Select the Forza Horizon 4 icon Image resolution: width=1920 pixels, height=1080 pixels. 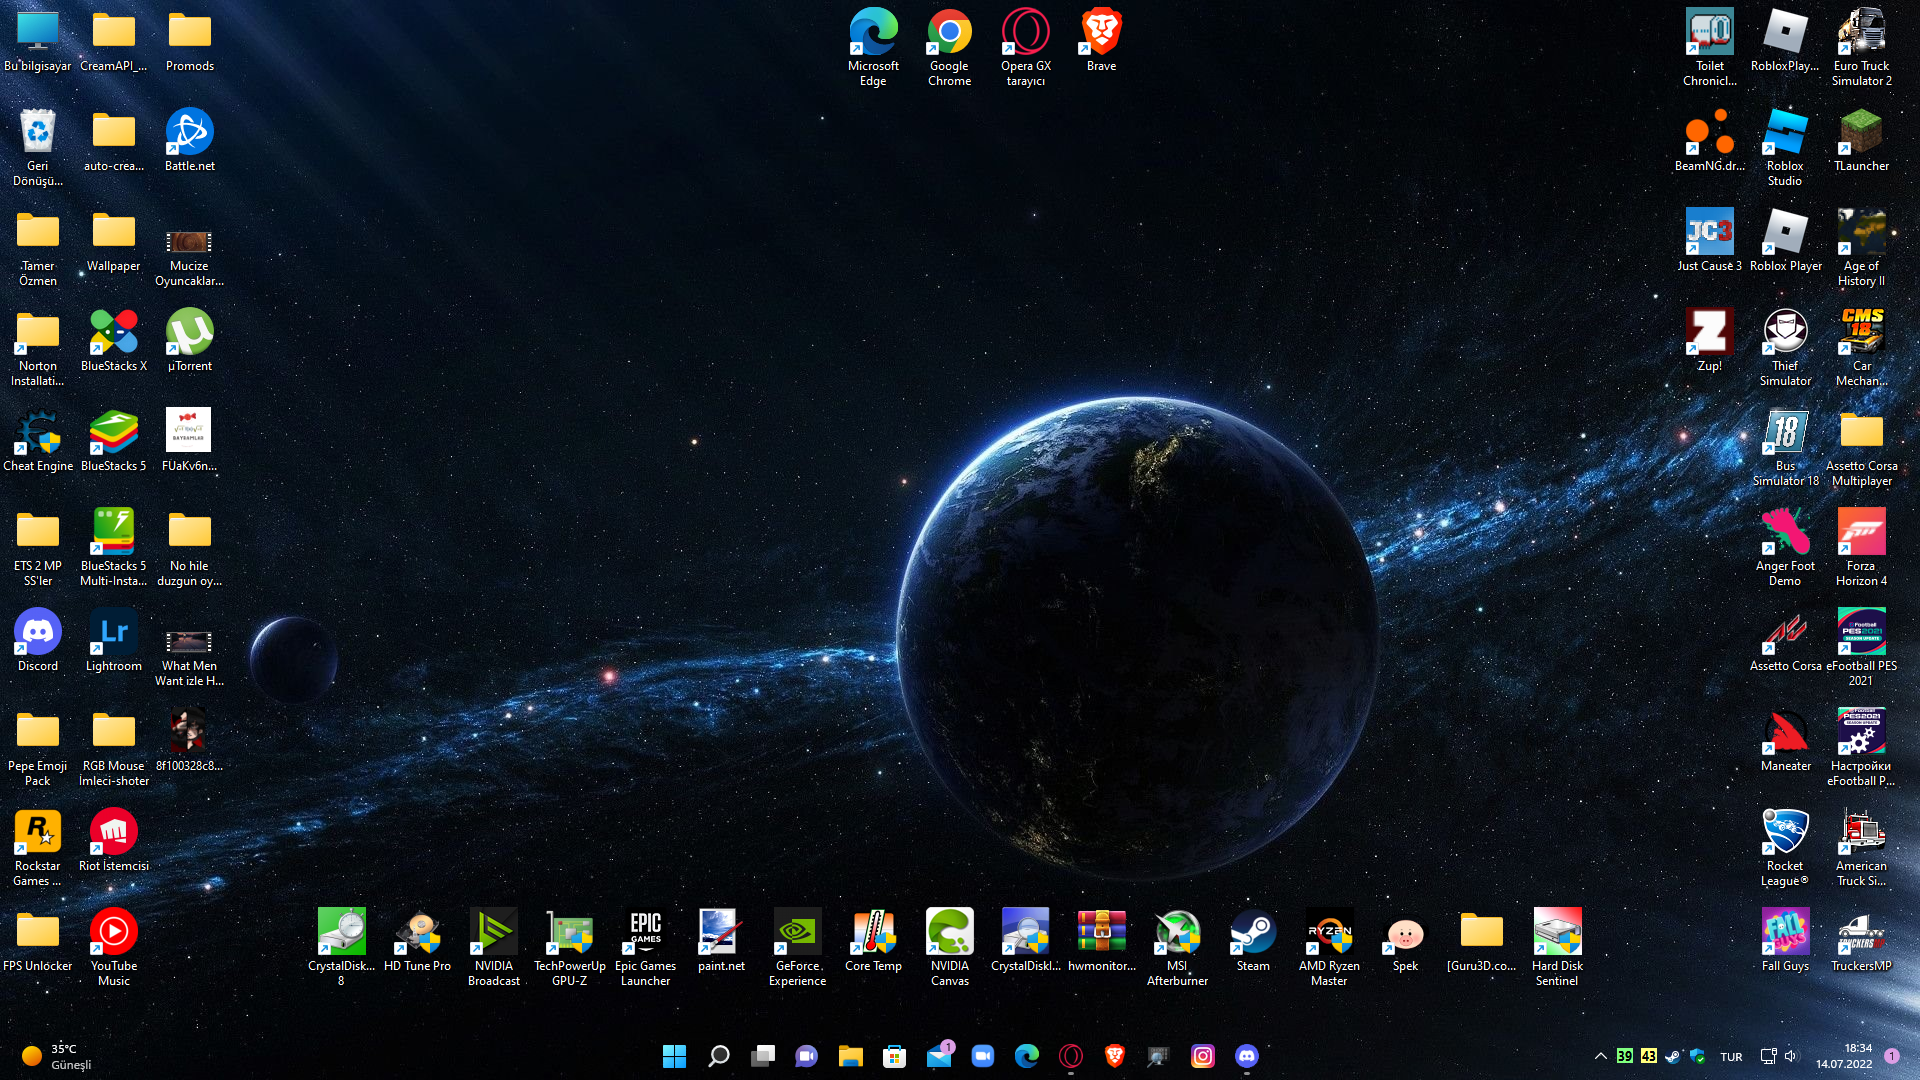point(1861,547)
